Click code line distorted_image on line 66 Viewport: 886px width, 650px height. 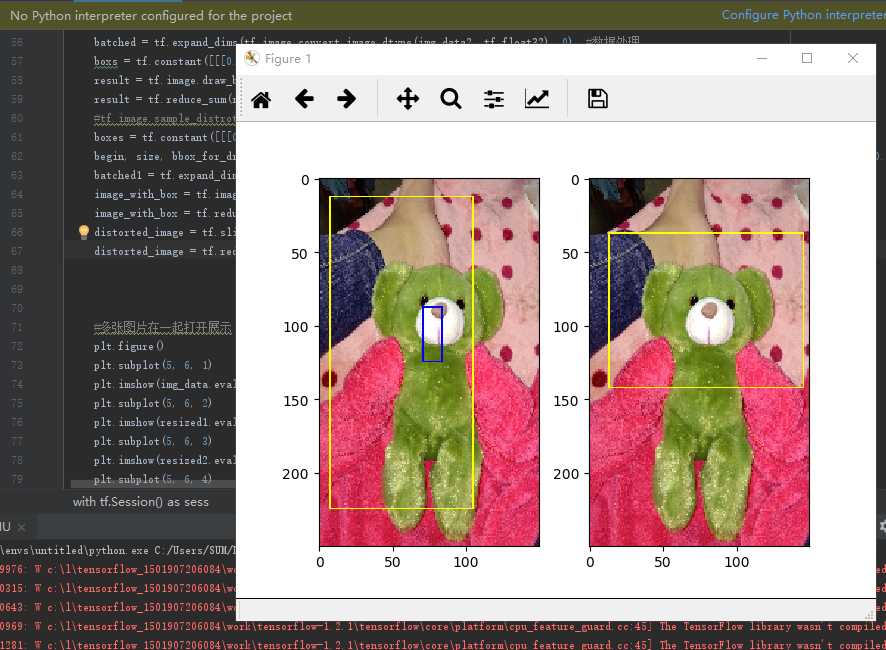pos(164,232)
